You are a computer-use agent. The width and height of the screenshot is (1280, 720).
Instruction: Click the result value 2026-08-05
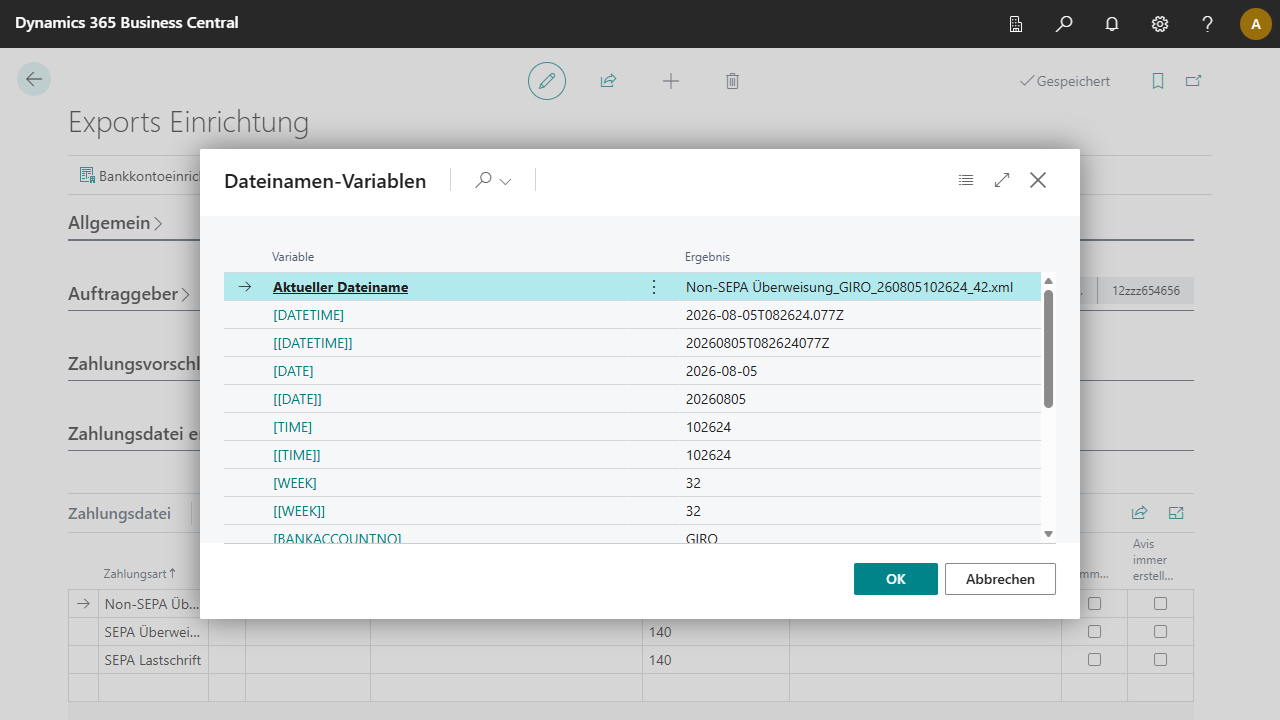(x=721, y=371)
